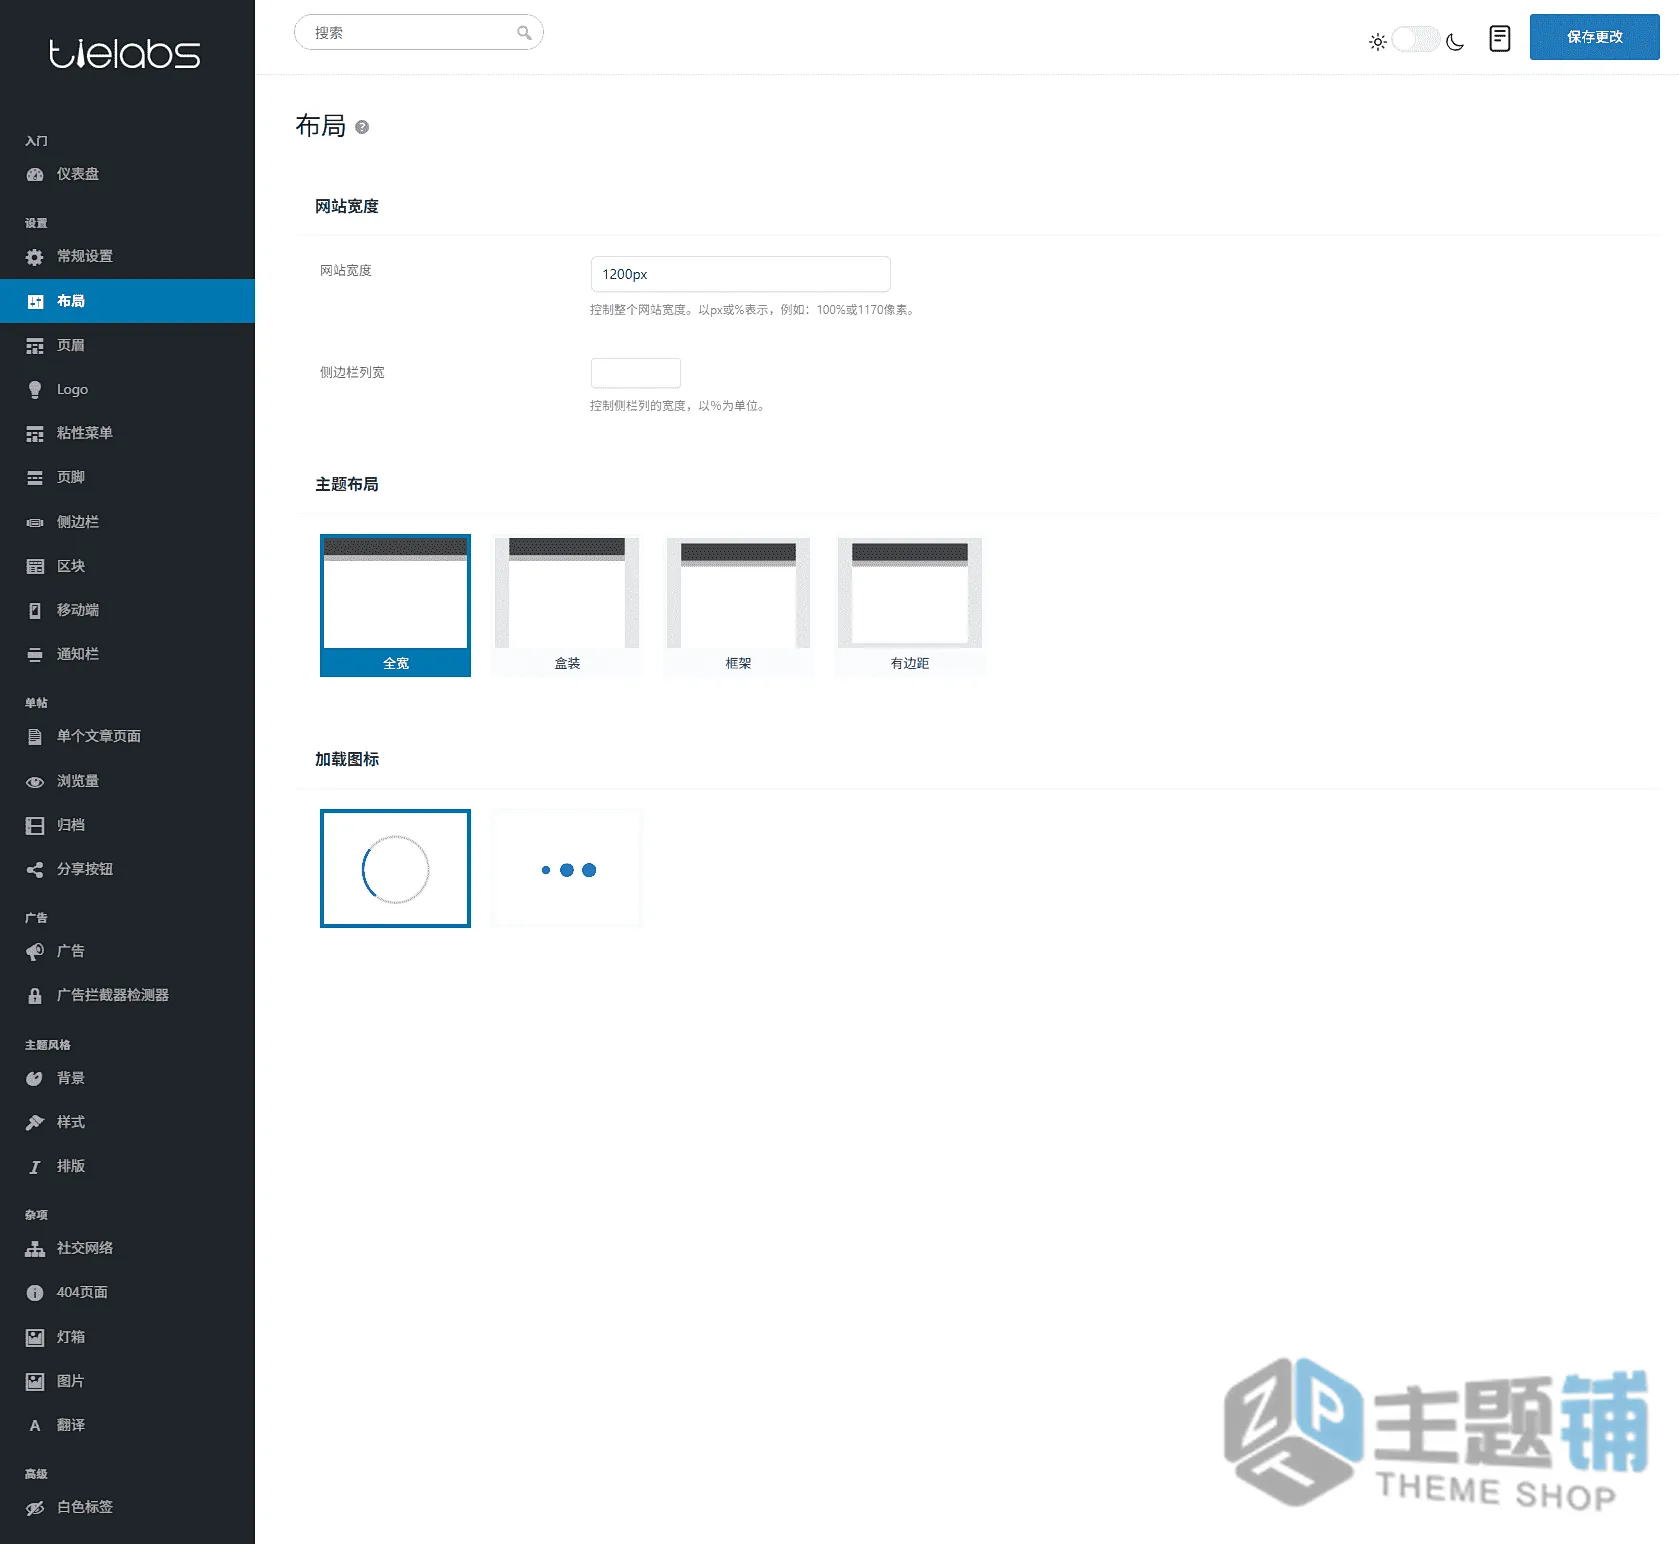Select the 全宽 full-width layout option

click(x=395, y=605)
